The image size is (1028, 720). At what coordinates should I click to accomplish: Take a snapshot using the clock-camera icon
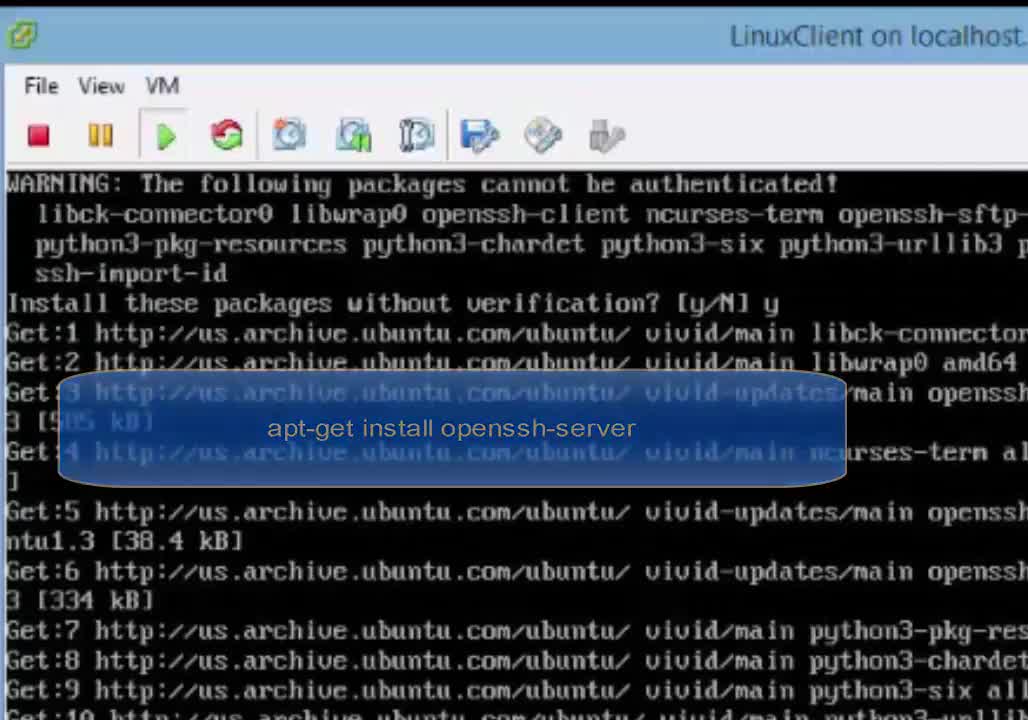289,134
